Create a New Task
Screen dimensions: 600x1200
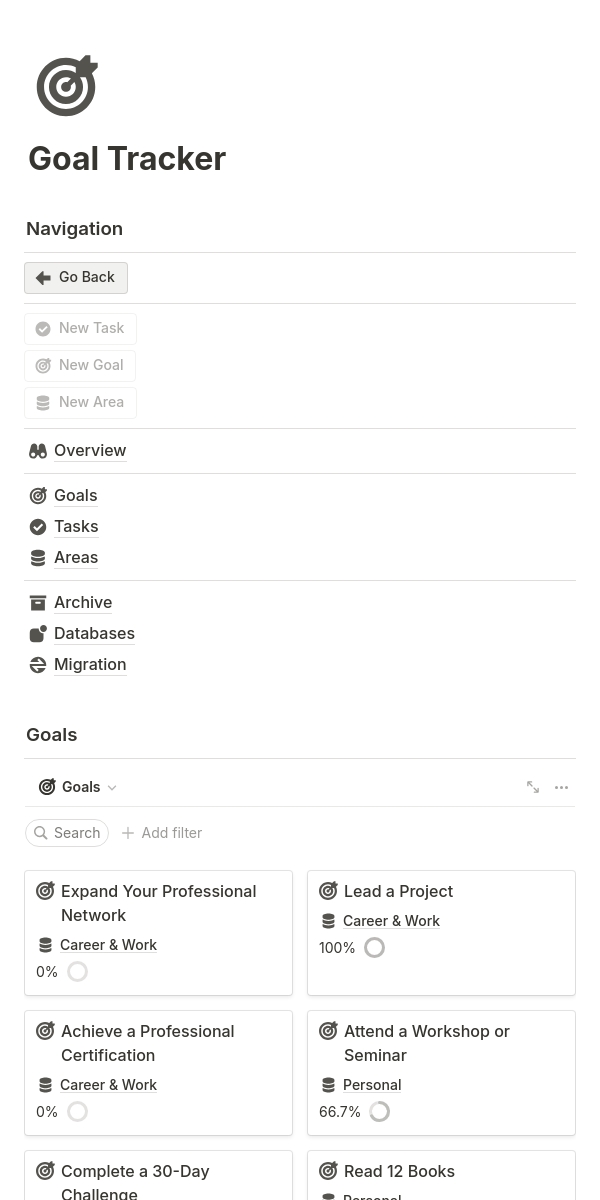tap(80, 329)
